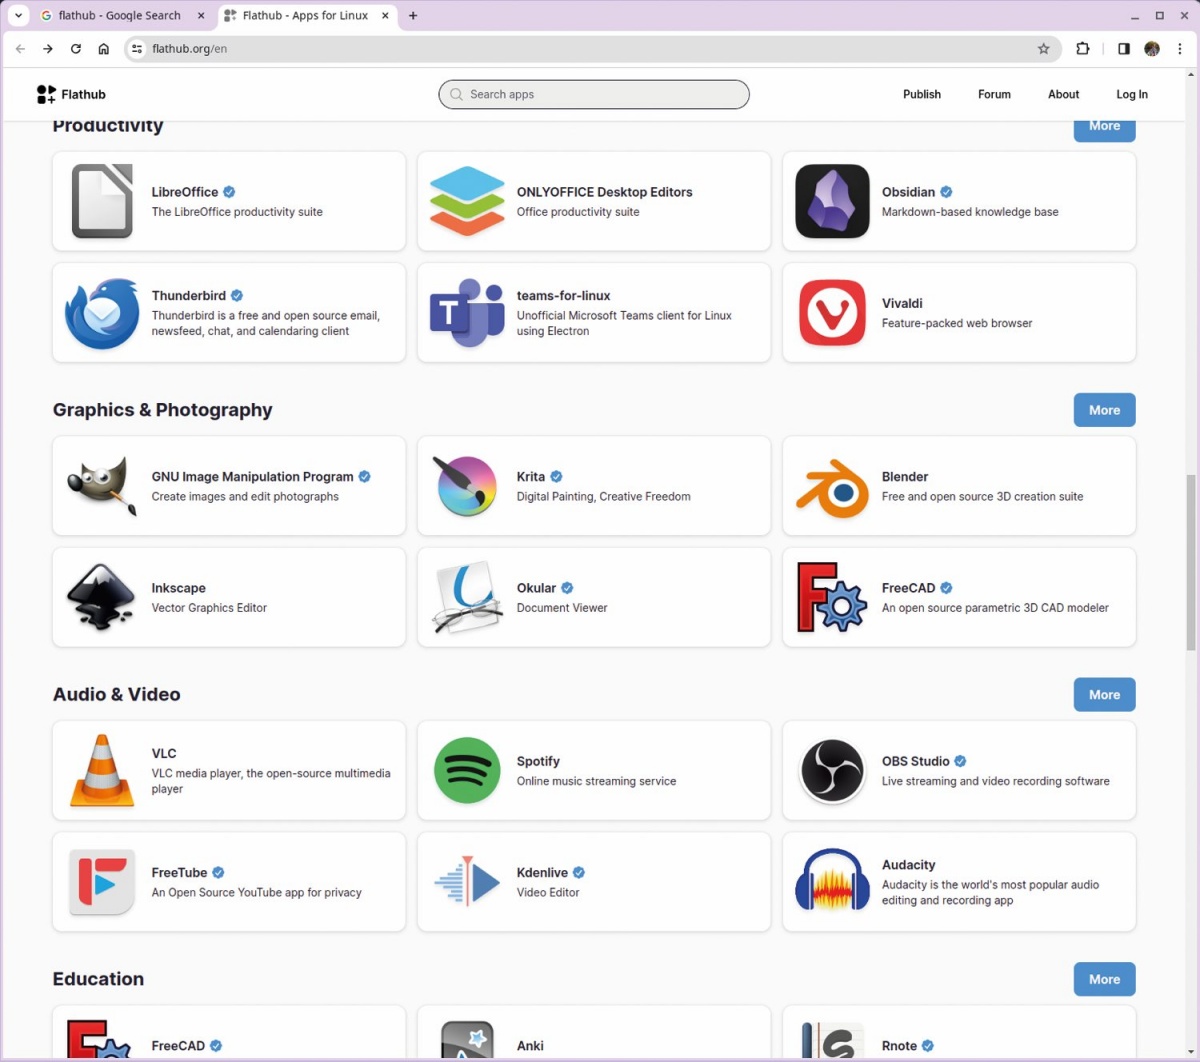The width and height of the screenshot is (1200, 1062).
Task: Click the More button for Productivity
Action: 1104,129
